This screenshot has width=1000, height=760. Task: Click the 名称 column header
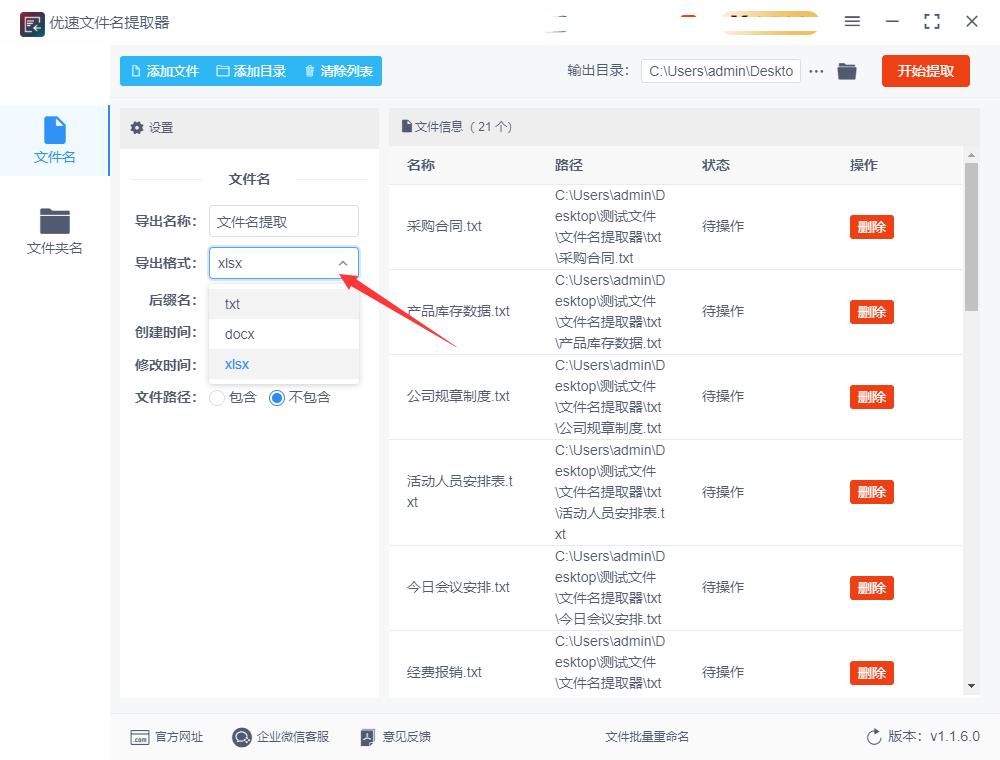tap(421, 165)
